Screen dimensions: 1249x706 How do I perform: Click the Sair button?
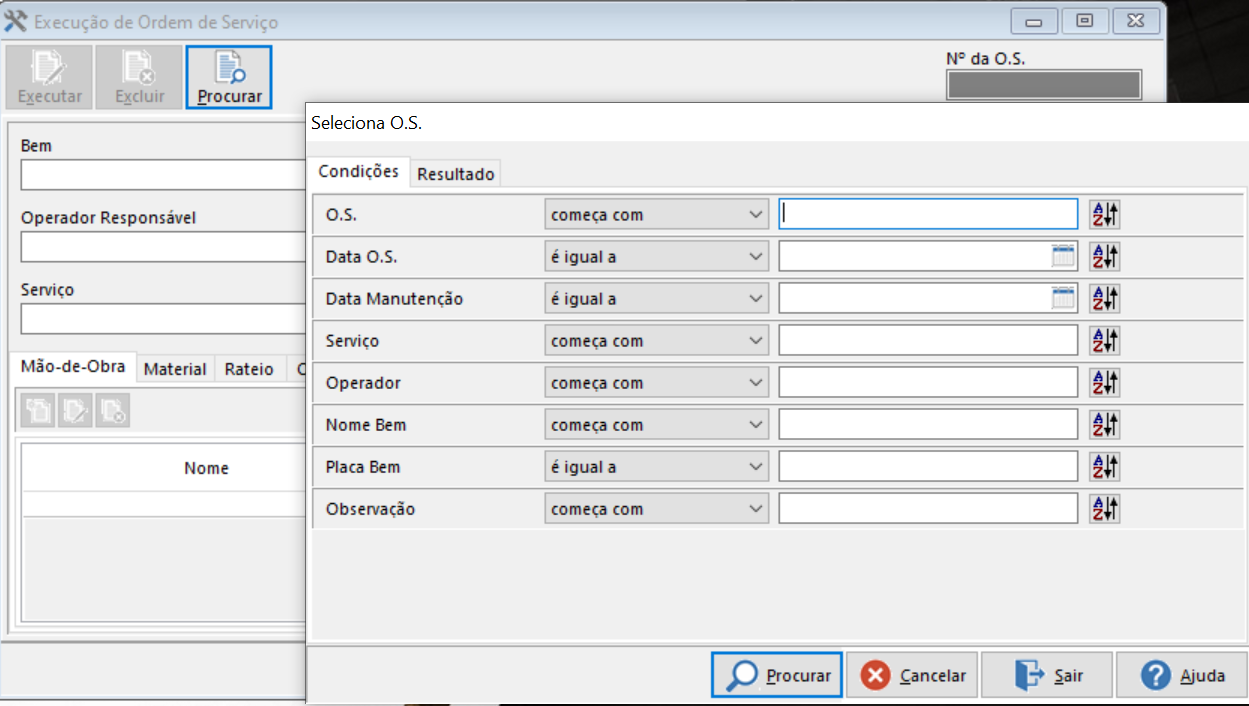pyautogui.click(x=1047, y=675)
